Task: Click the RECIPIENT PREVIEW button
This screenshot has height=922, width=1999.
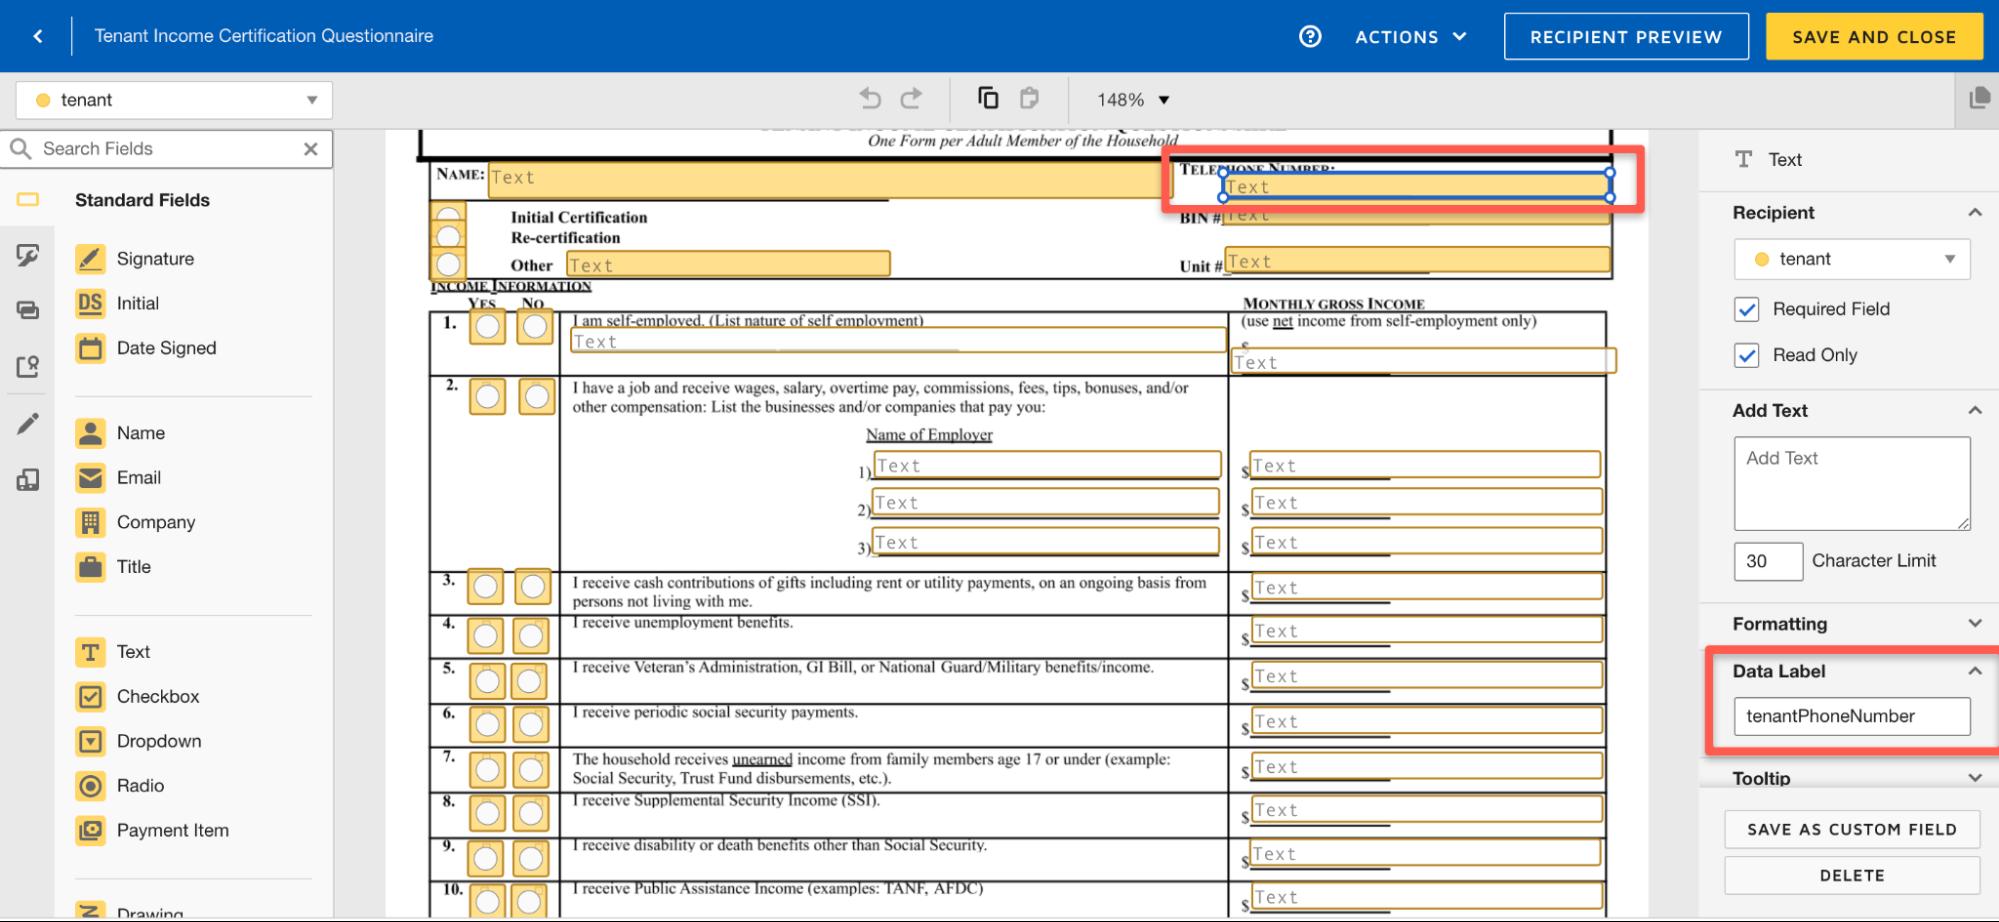Action: click(x=1625, y=36)
